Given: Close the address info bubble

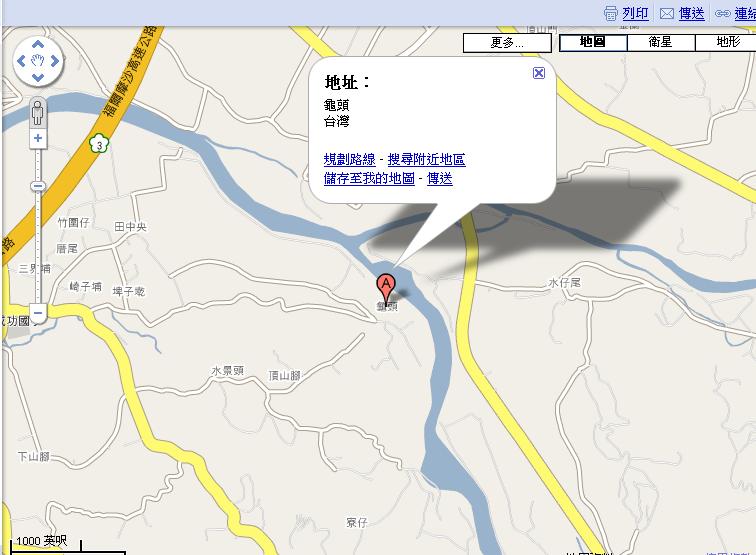Looking at the screenshot, I should tap(539, 73).
